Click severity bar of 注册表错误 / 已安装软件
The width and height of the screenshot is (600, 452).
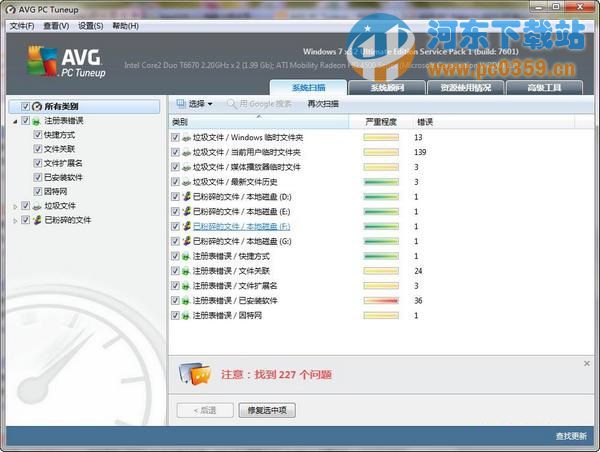point(381,301)
